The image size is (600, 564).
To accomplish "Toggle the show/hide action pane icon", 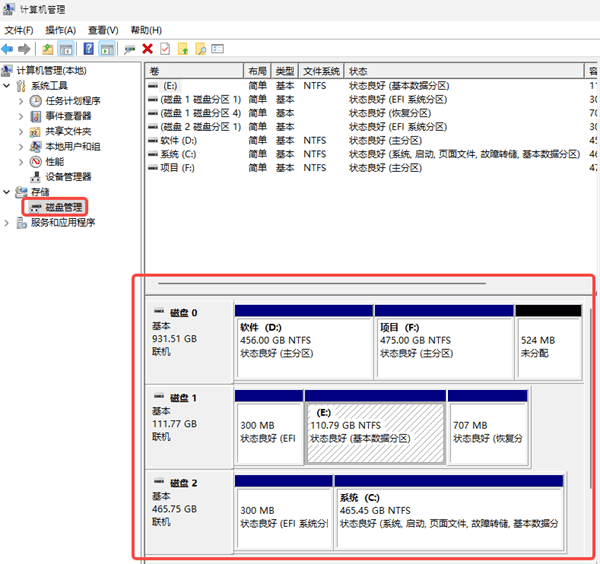I will (x=107, y=49).
